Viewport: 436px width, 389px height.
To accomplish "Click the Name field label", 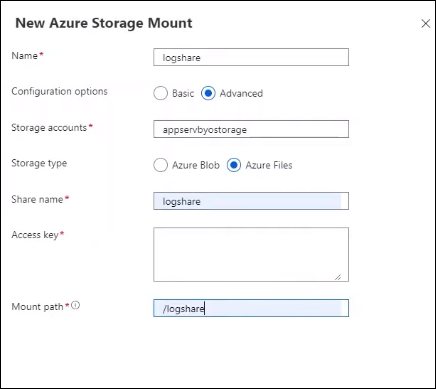I will click(25, 56).
